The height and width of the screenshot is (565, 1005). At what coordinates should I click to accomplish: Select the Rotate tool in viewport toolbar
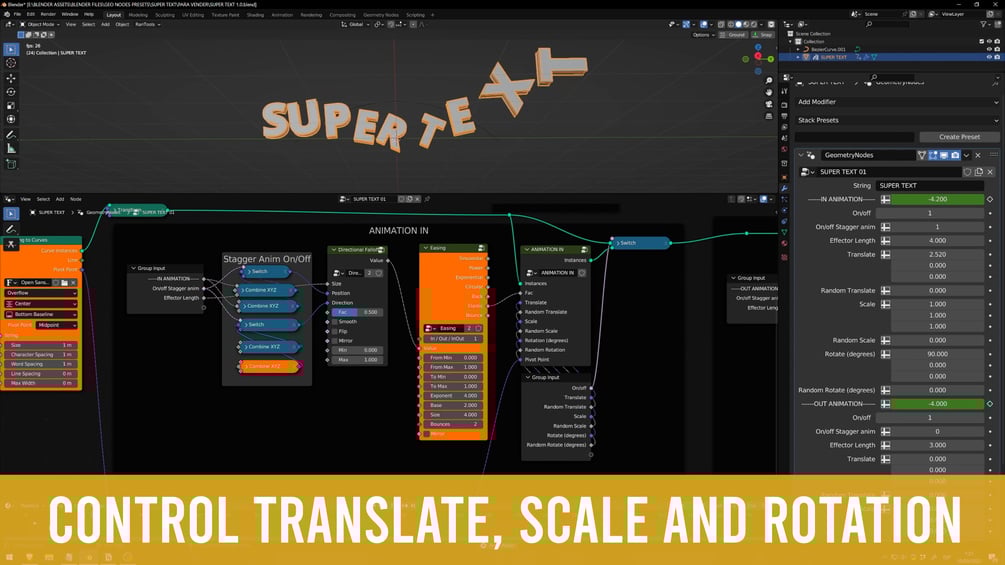tap(11, 92)
